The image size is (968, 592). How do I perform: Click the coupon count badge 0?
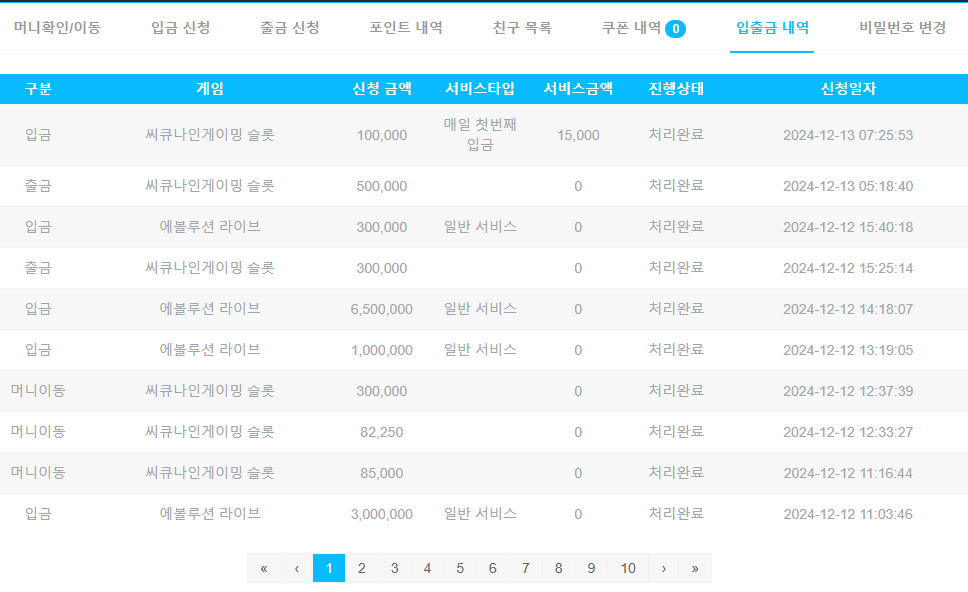coord(675,28)
